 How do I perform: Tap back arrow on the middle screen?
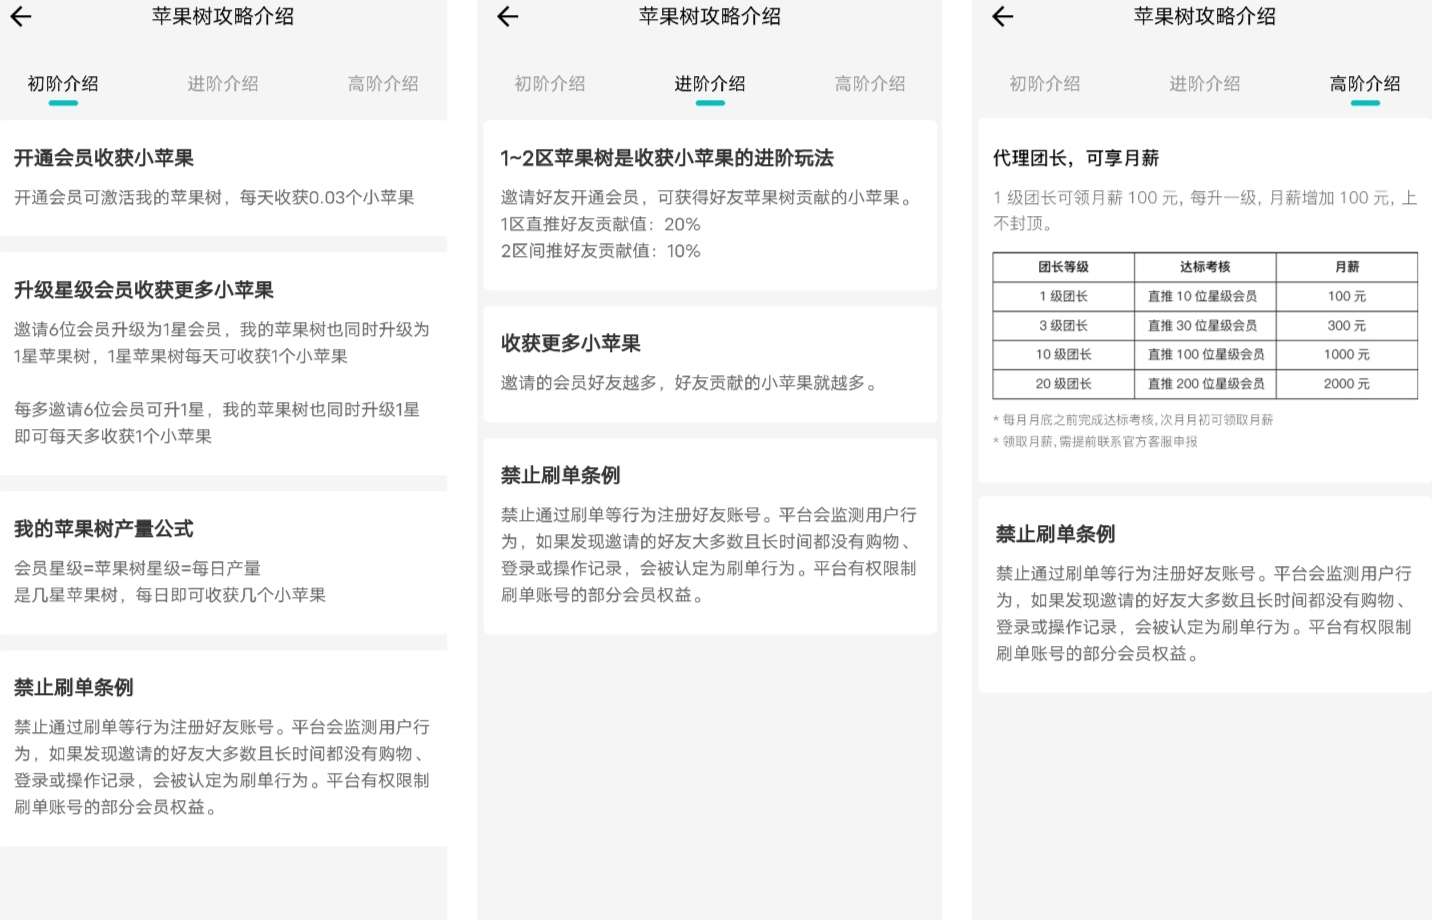point(508,16)
